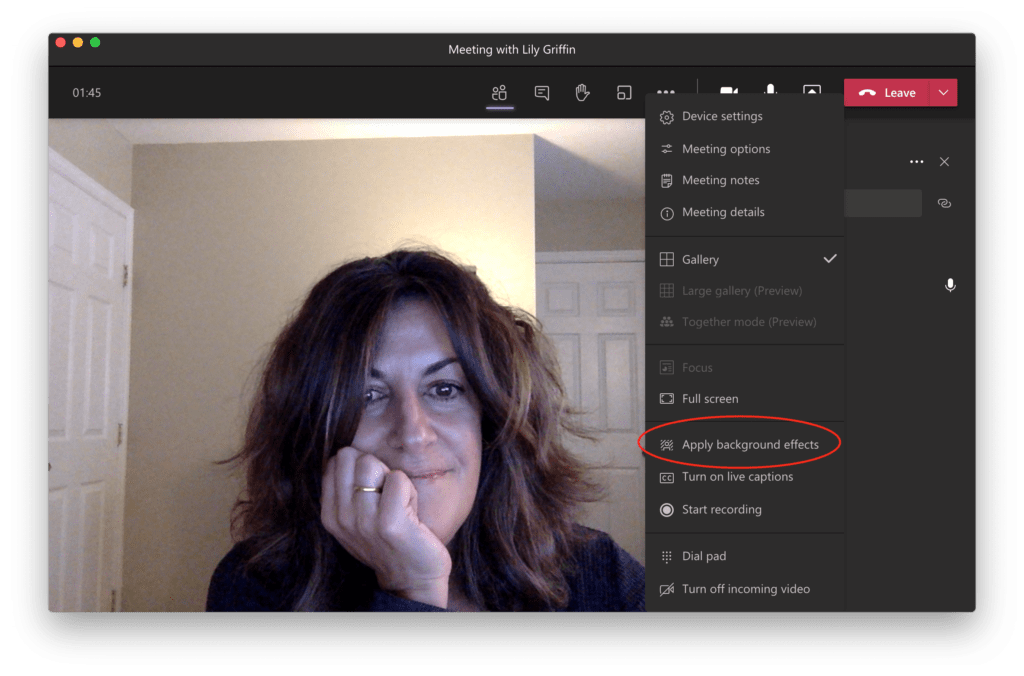Click the Meeting details info icon
The image size is (1024, 676).
click(667, 214)
